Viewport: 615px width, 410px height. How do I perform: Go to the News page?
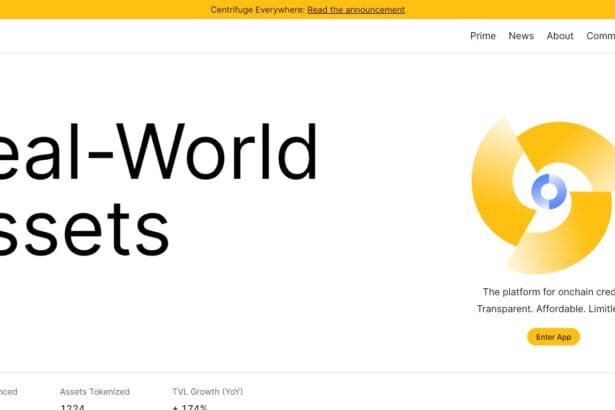(x=521, y=36)
